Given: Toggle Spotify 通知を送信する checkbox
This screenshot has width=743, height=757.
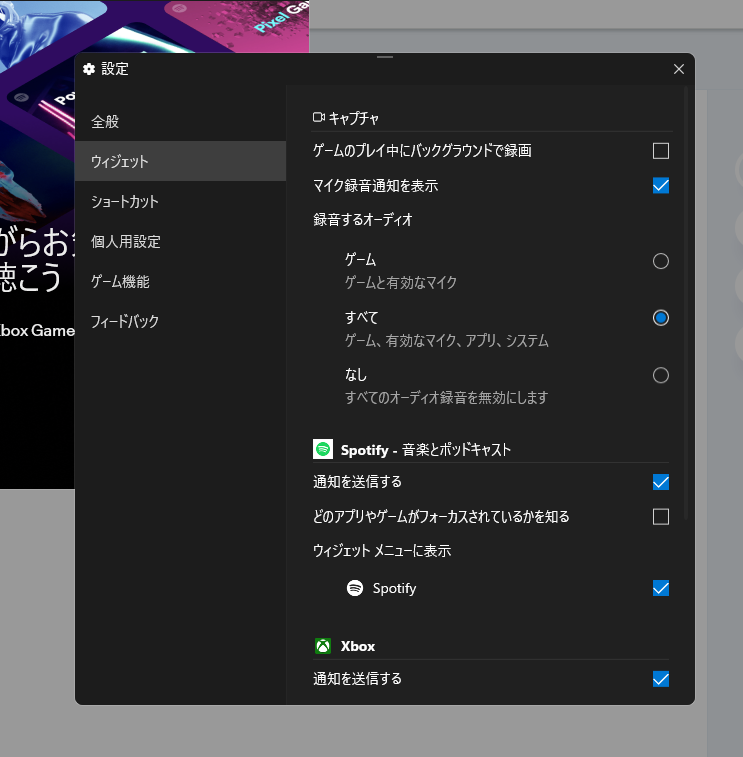Looking at the screenshot, I should [x=660, y=482].
